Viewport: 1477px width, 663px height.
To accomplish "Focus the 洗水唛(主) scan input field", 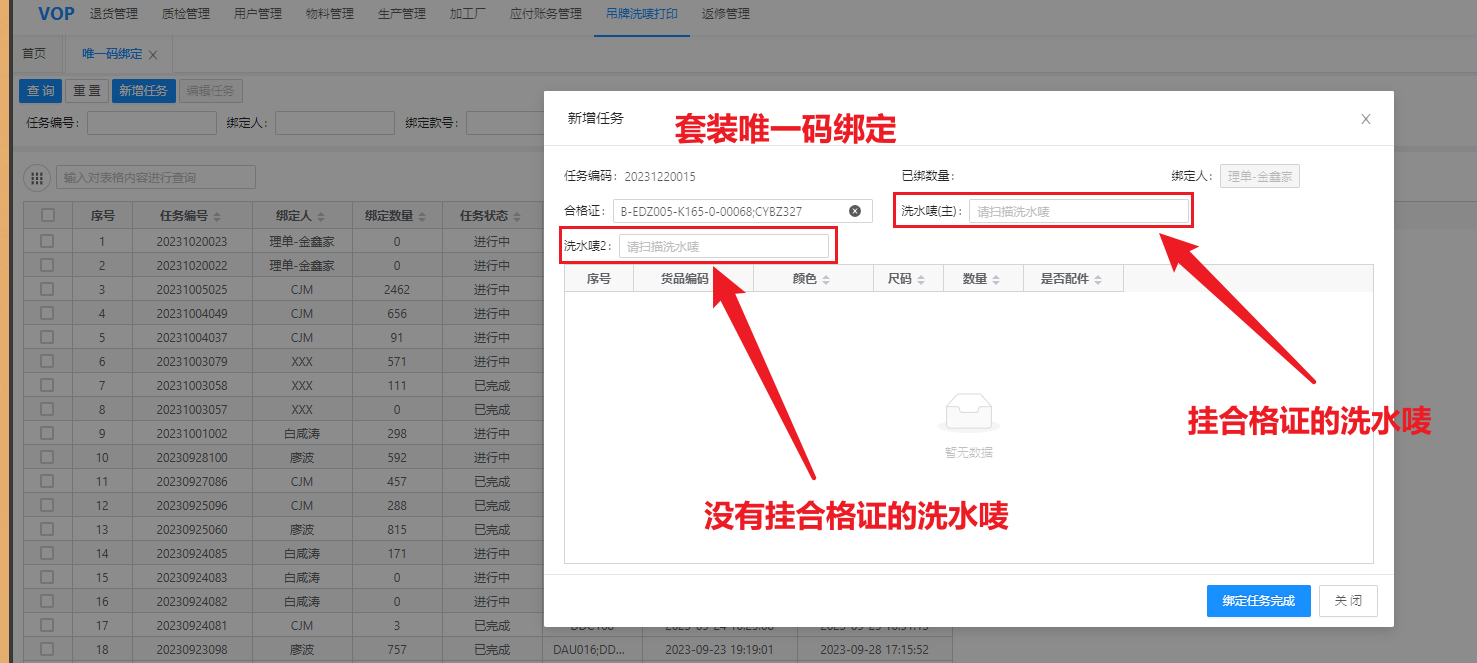I will (x=1078, y=211).
